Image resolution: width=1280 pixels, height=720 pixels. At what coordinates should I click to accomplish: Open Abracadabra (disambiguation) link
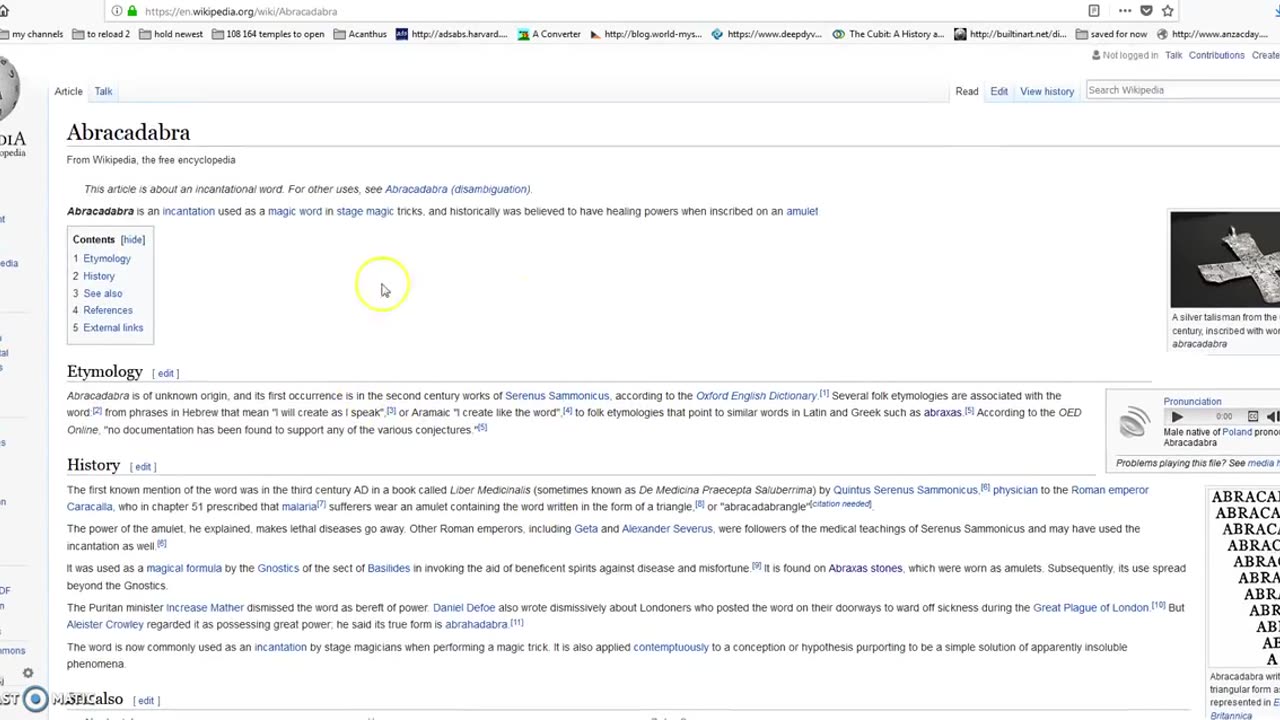click(x=457, y=189)
